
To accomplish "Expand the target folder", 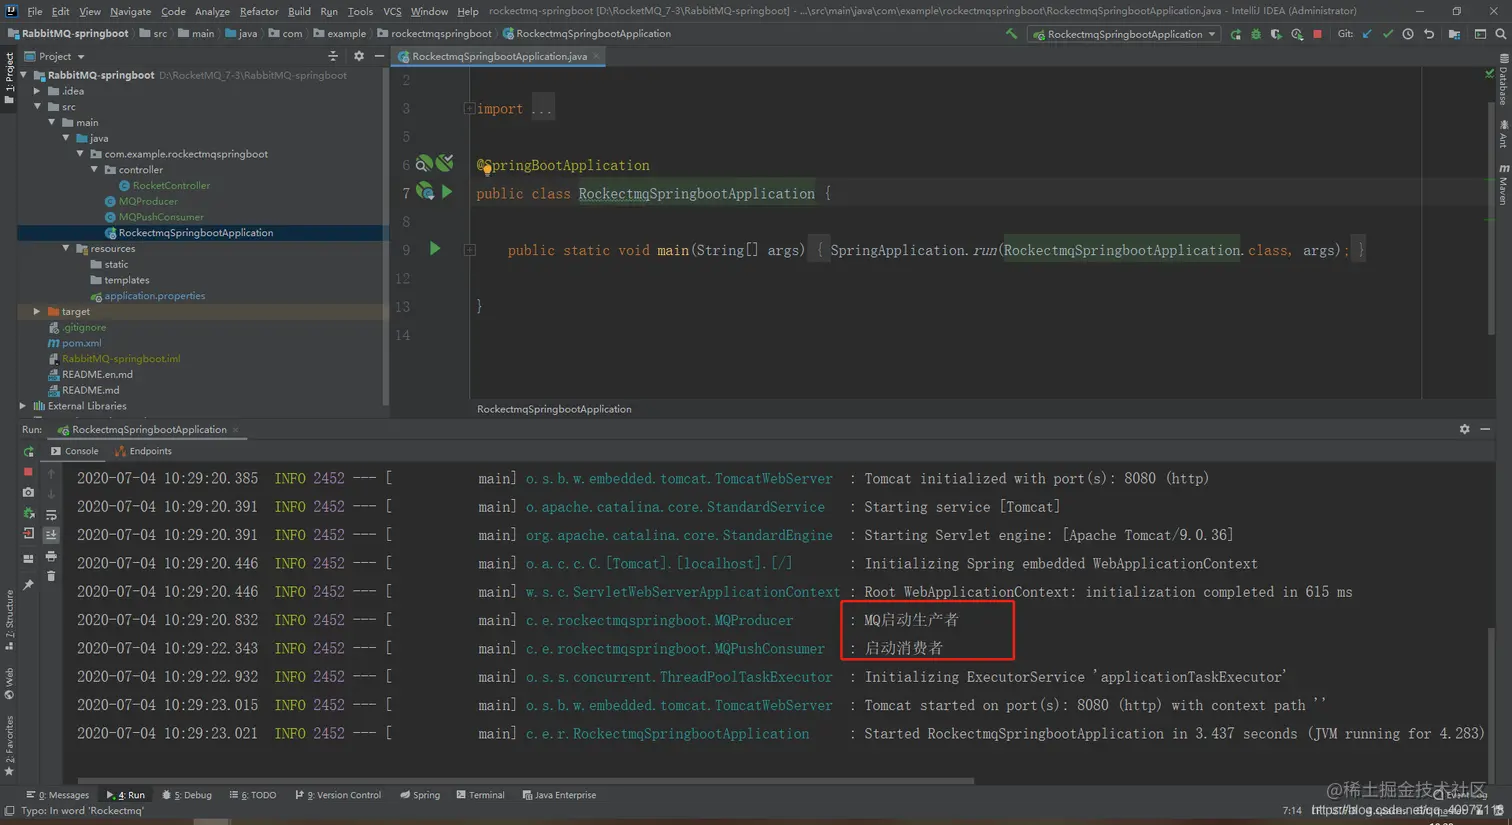I will pos(37,311).
